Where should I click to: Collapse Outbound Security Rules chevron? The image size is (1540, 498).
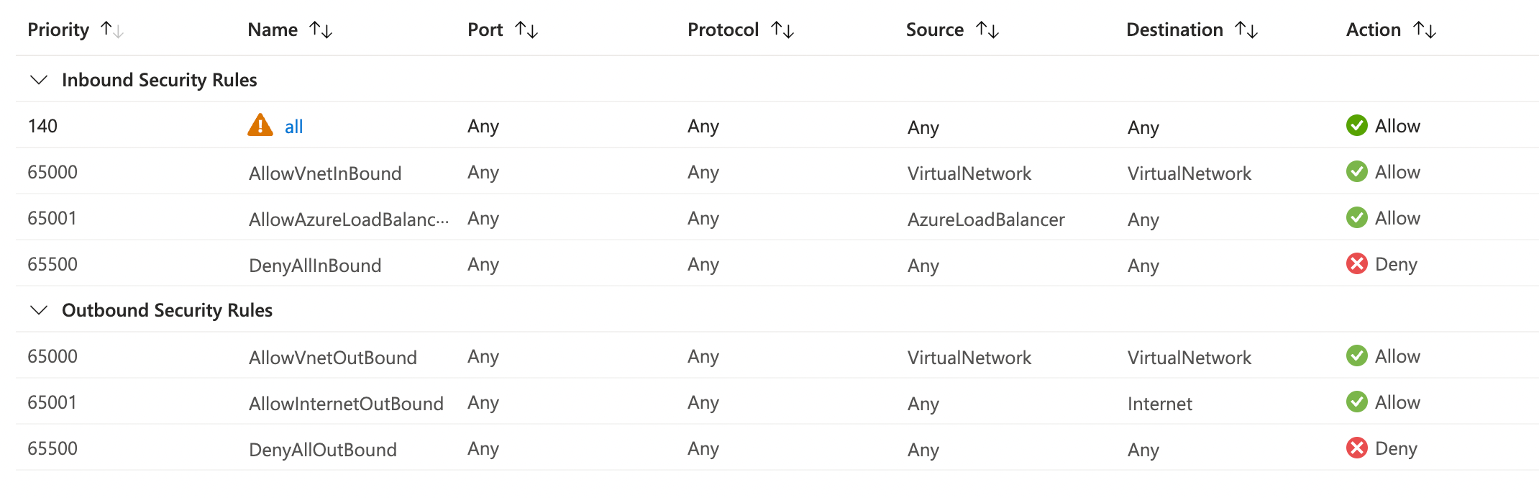[x=39, y=311]
